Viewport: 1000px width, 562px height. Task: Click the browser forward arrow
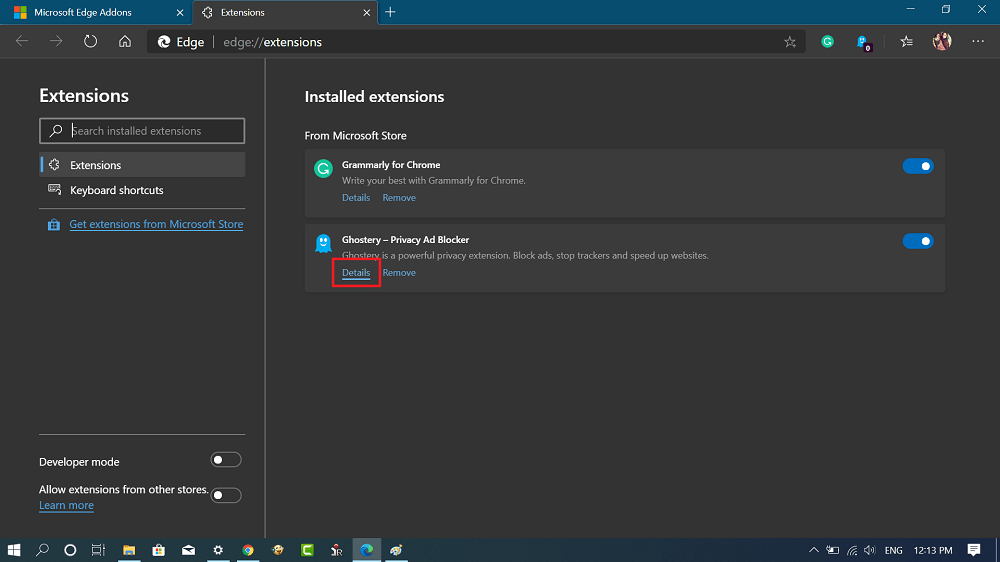pos(56,41)
